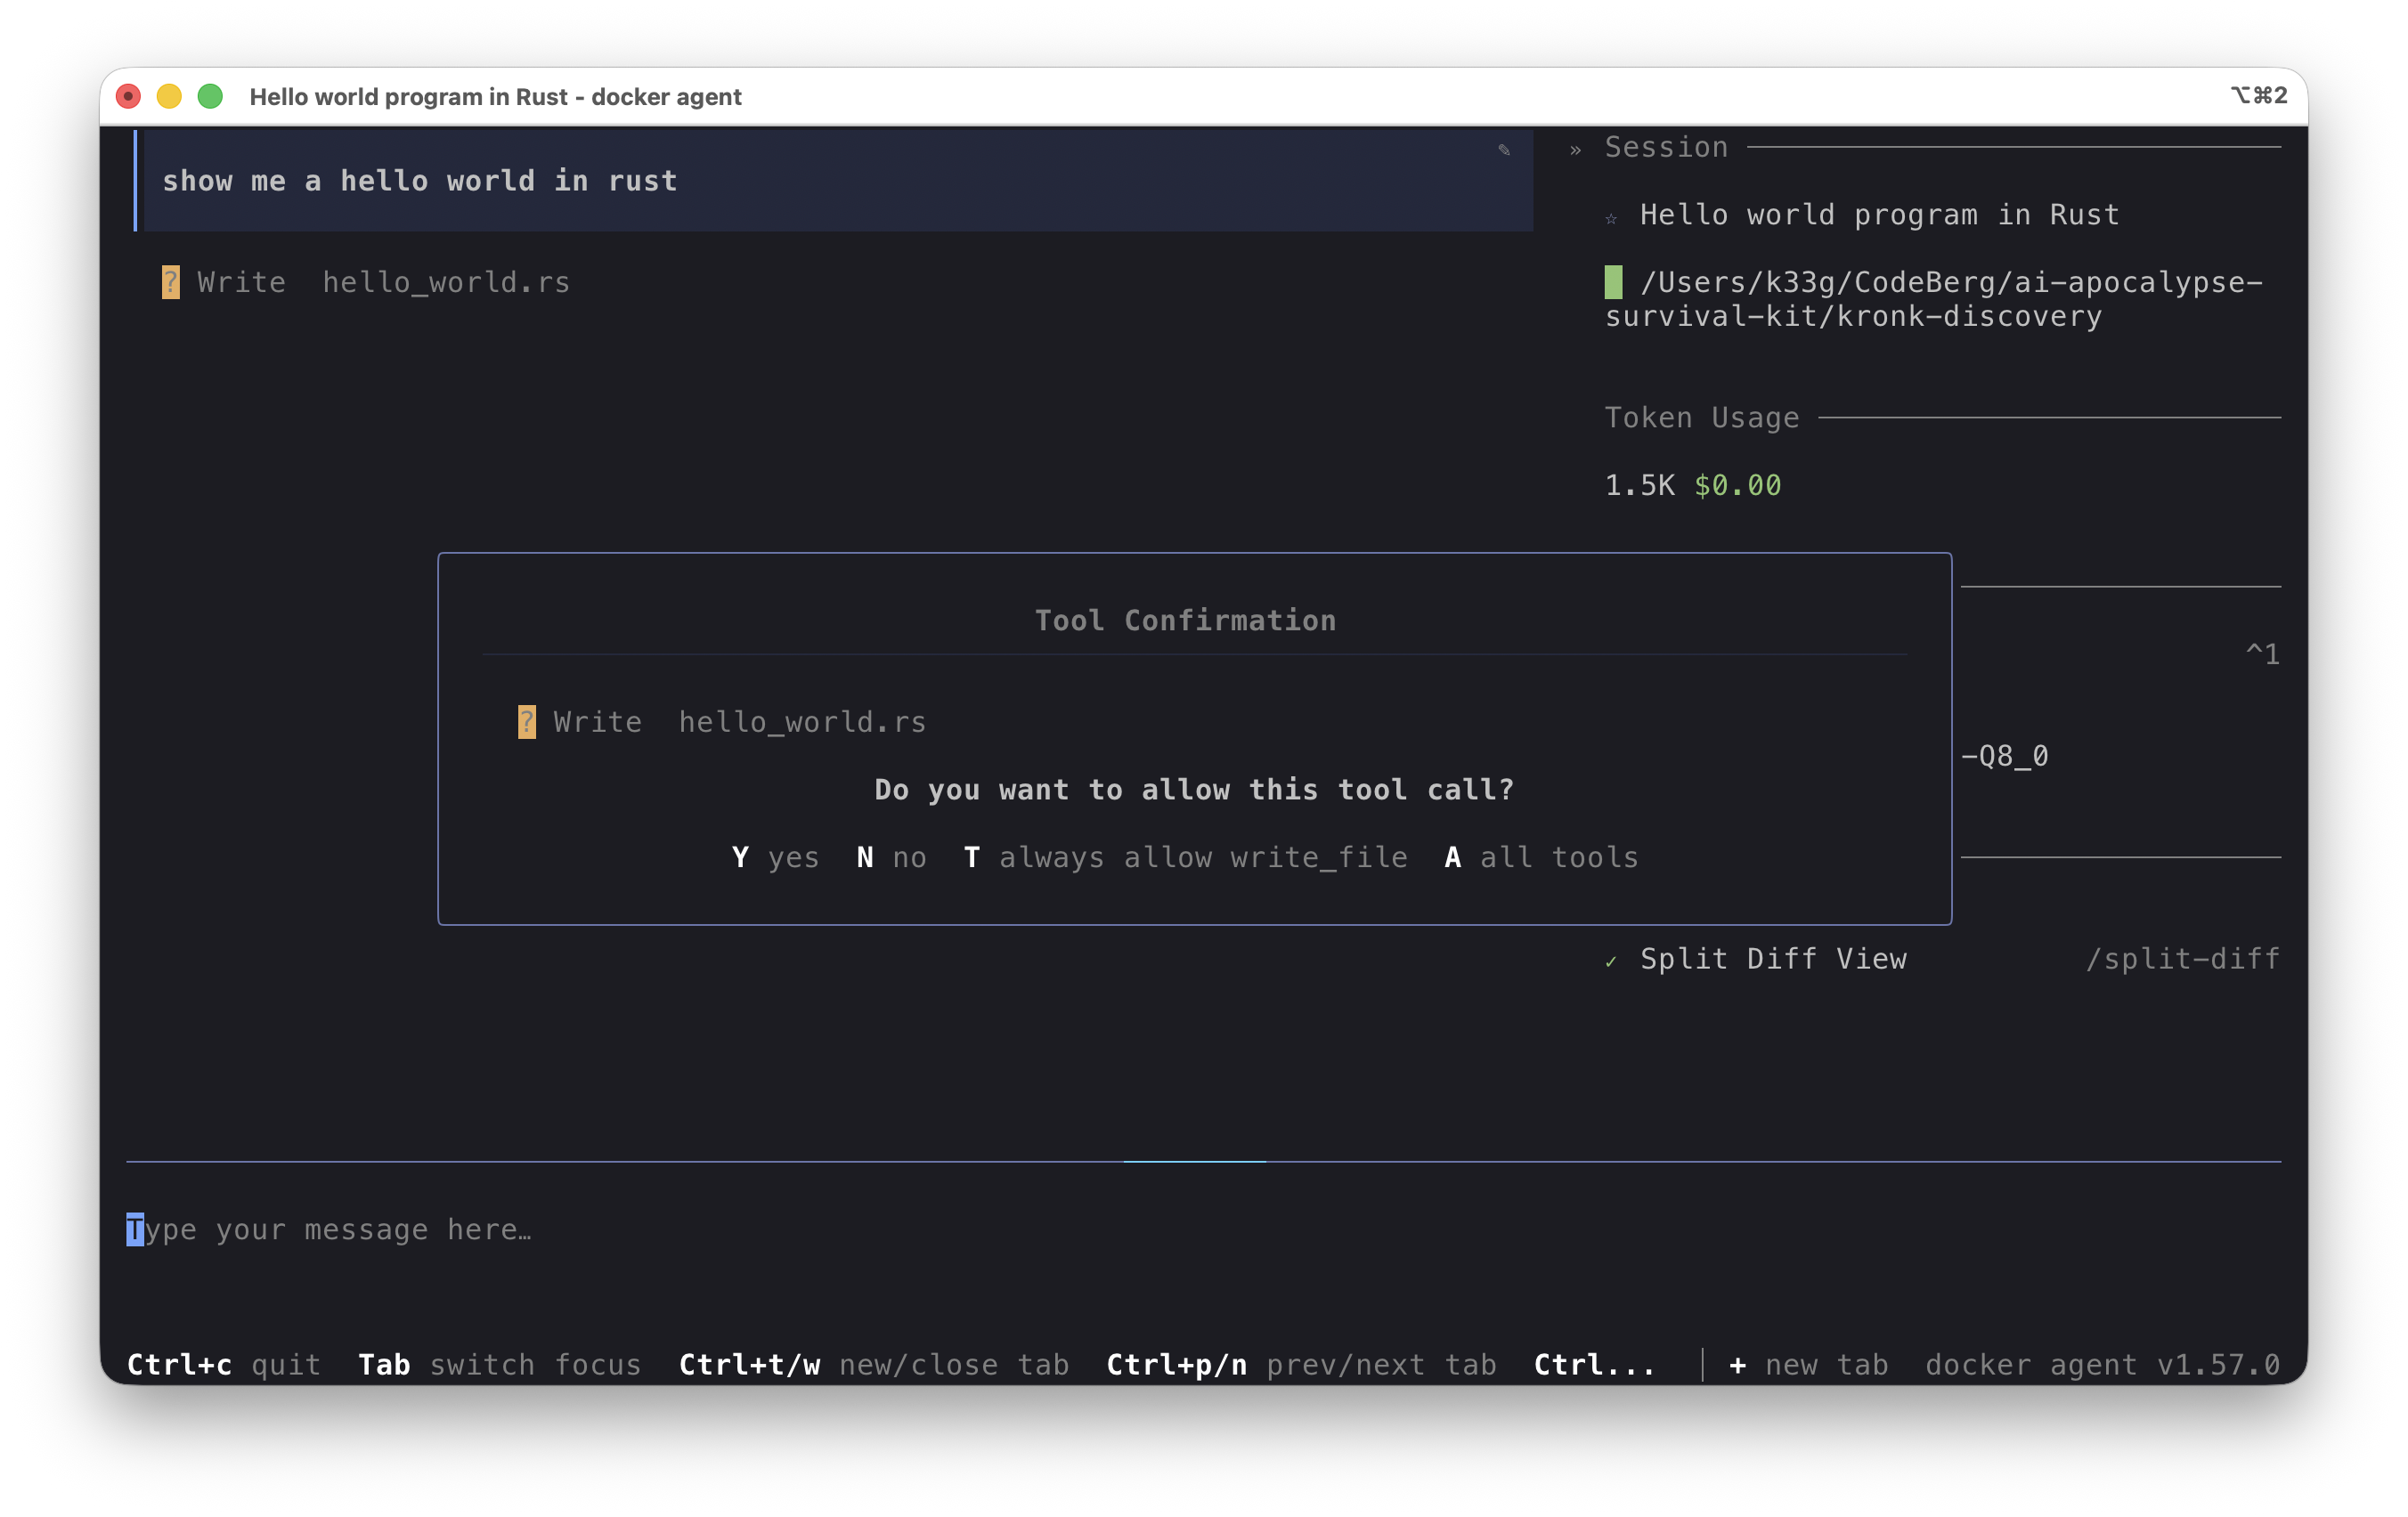Click the green block icon beside the working directory path
The width and height of the screenshot is (2408, 1517).
pos(1613,282)
